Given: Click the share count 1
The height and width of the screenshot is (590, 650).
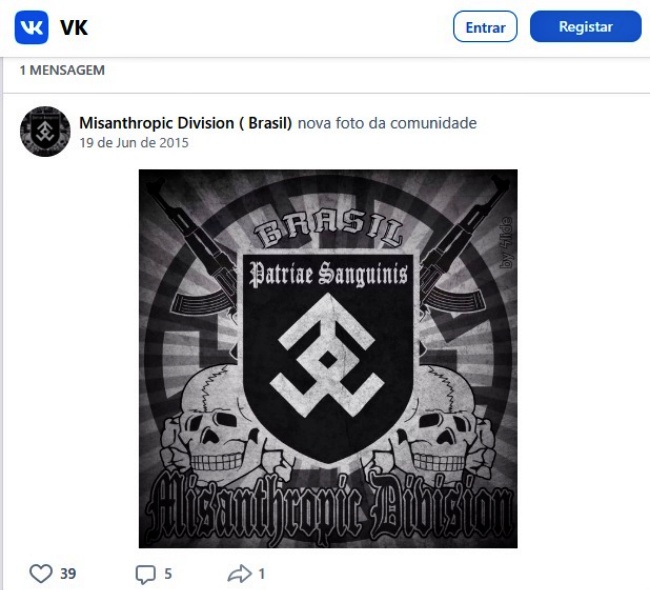Looking at the screenshot, I should [262, 574].
